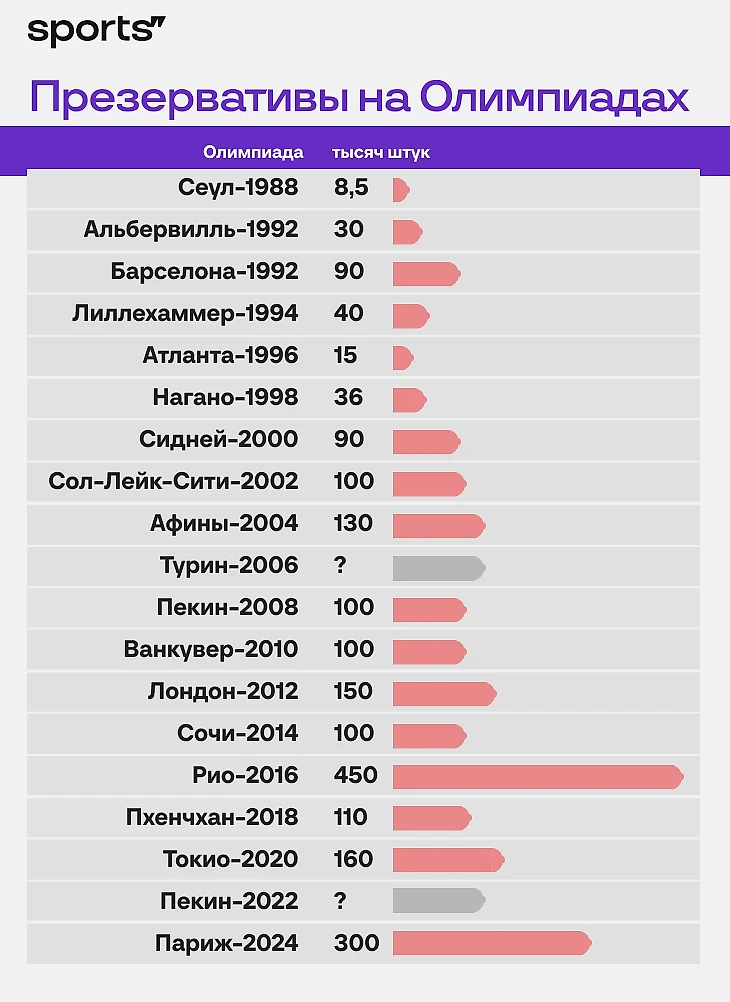Select the Атланта-1996 value 15

[x=345, y=355]
